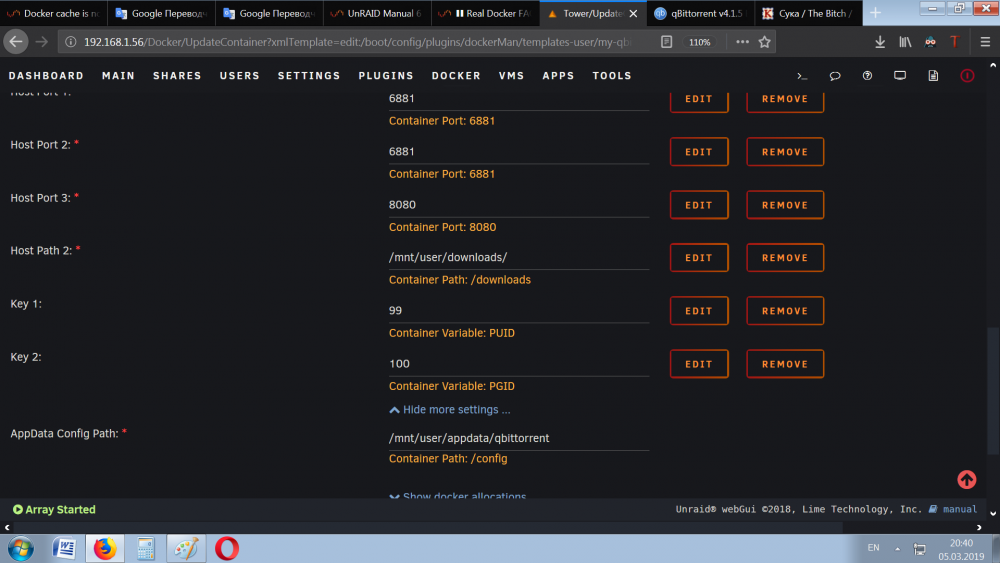Open the Firefox hamburger menu

click(985, 42)
